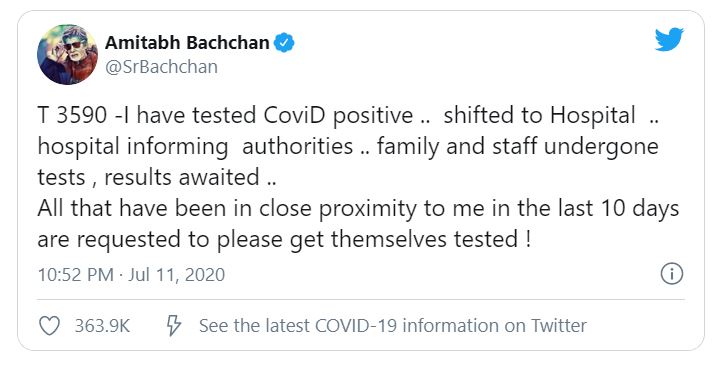Click the 363.9K likes count
The height and width of the screenshot is (367, 715).
tap(102, 326)
